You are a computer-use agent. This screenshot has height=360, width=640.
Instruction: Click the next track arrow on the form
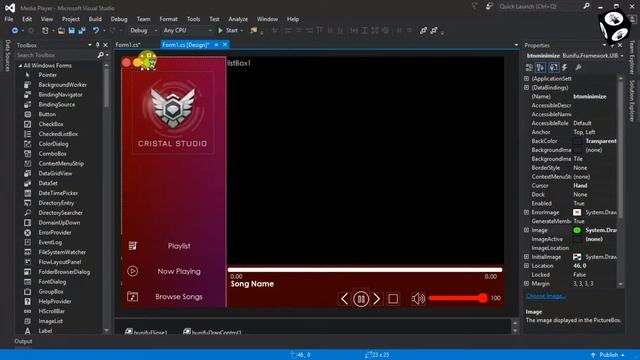pyautogui.click(x=377, y=299)
